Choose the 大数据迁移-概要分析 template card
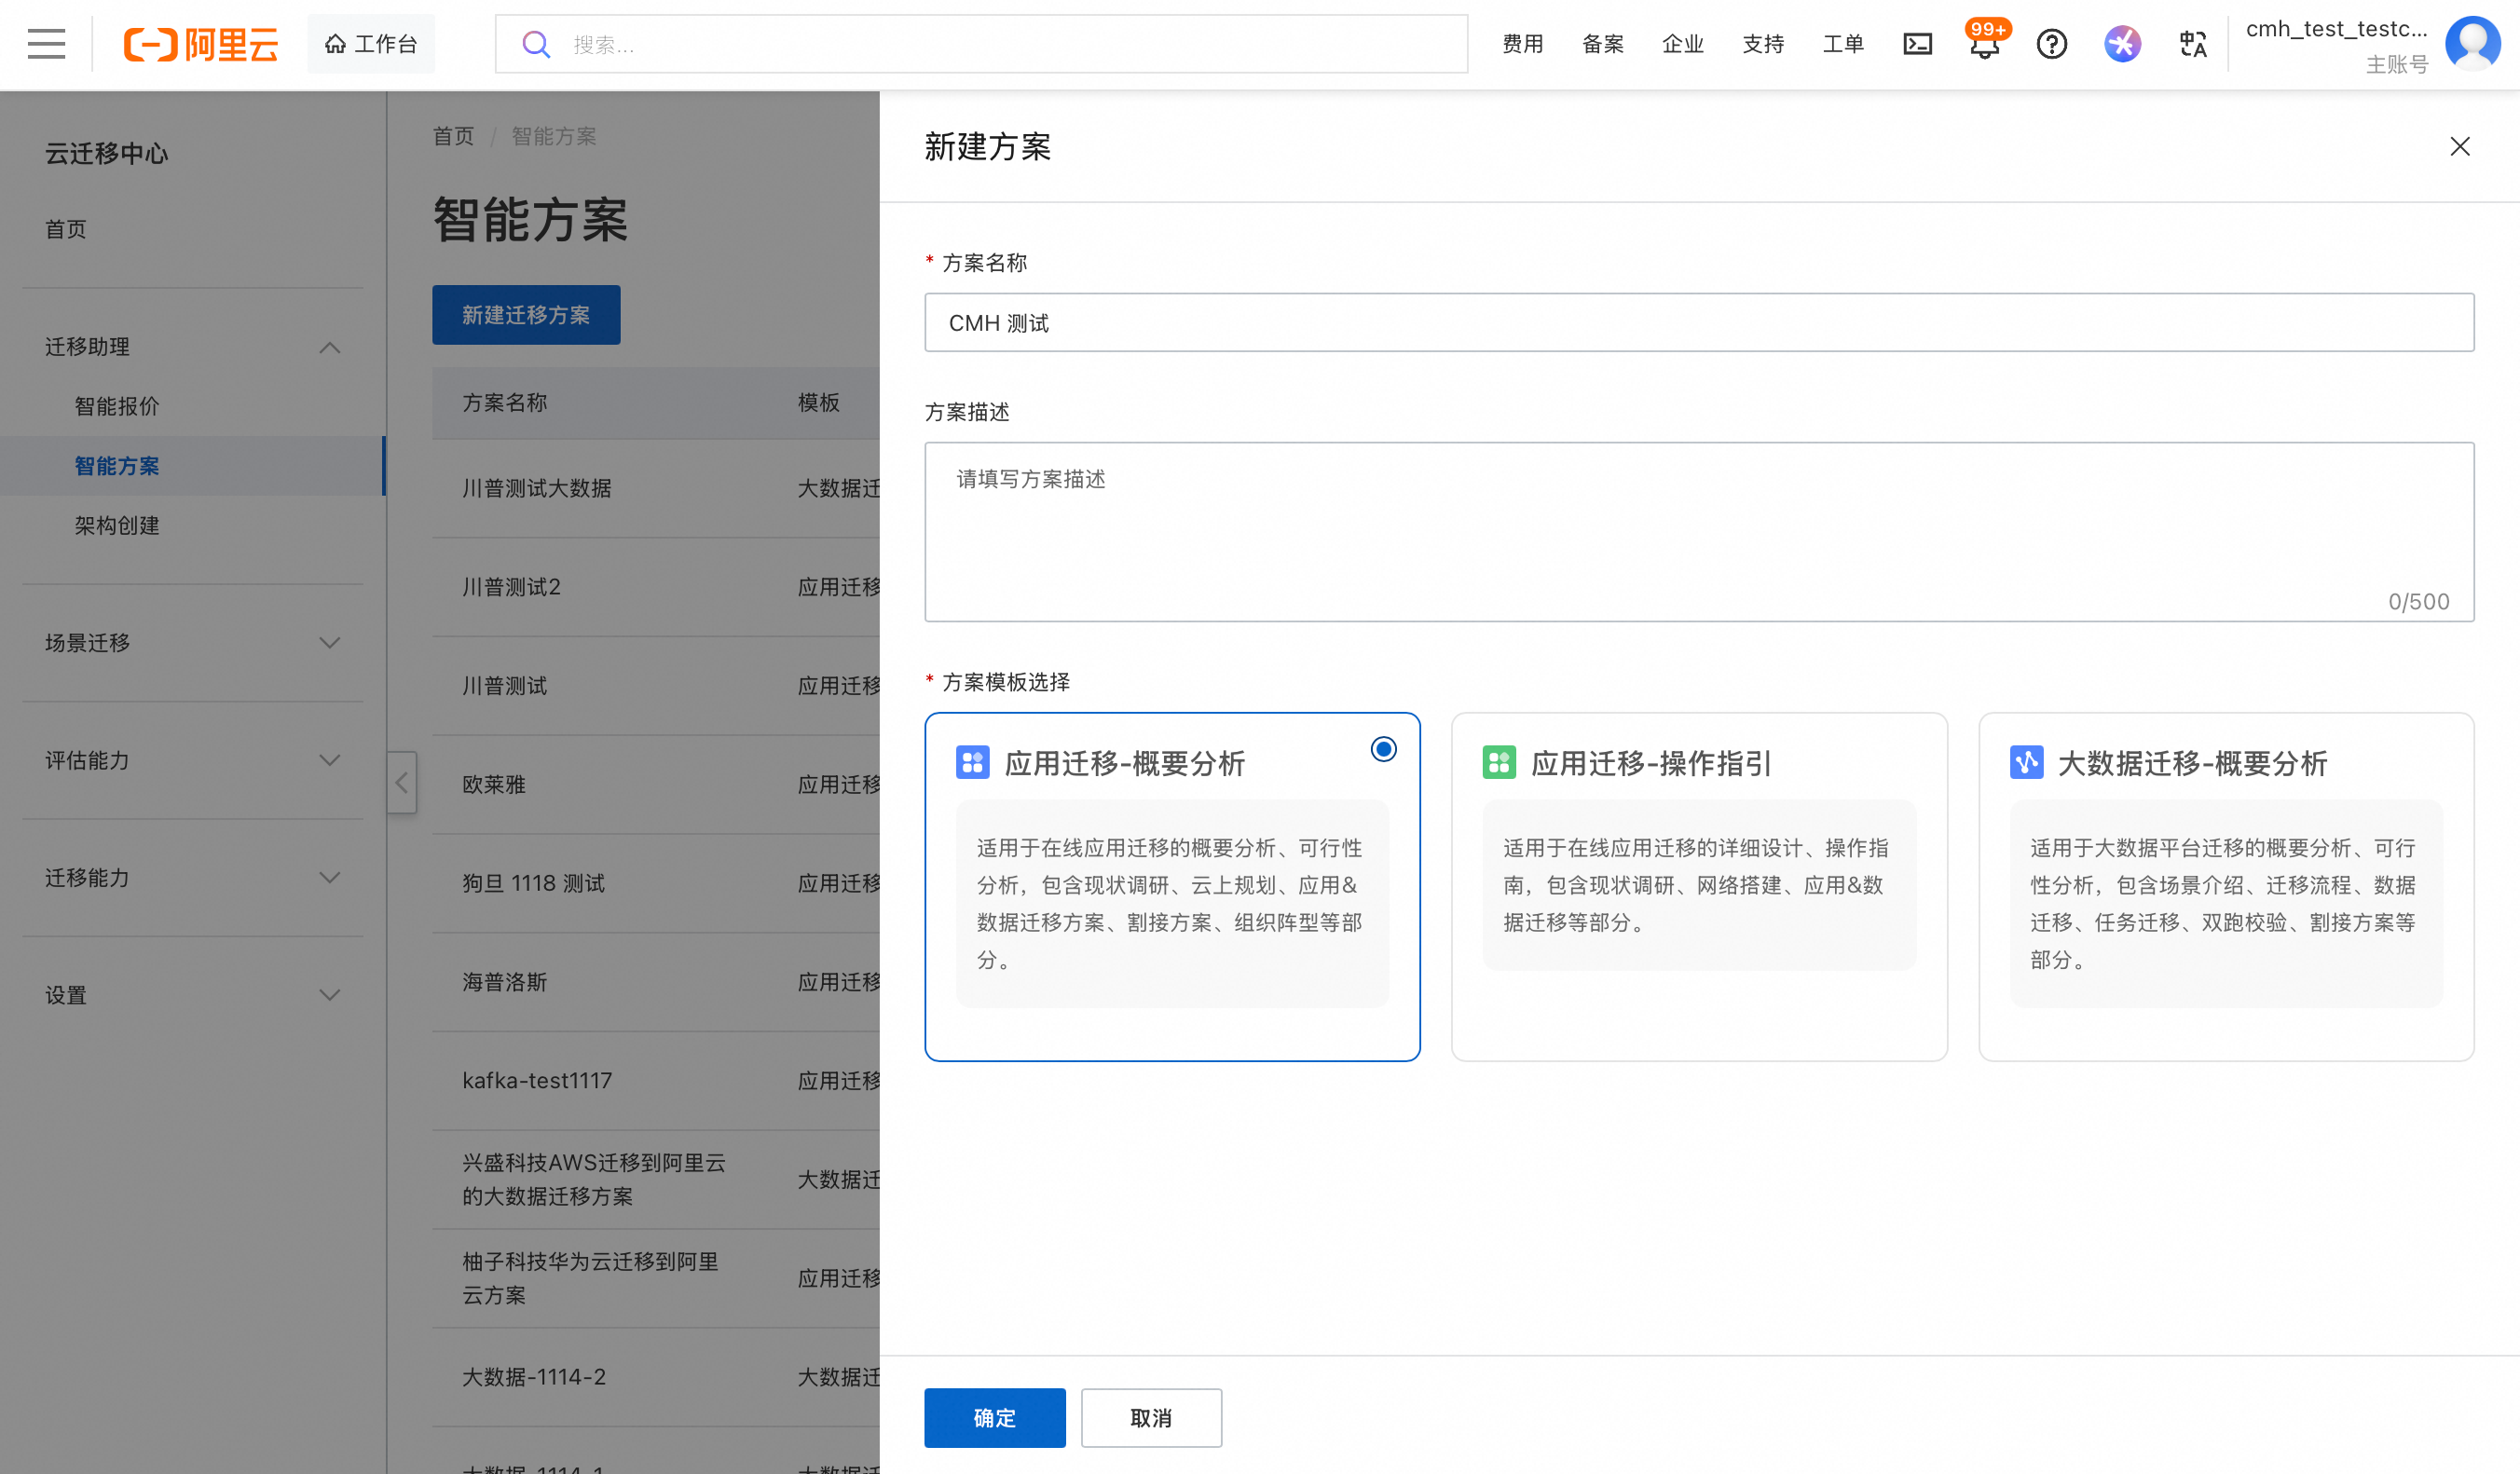This screenshot has height=1474, width=2520. (x=2225, y=885)
